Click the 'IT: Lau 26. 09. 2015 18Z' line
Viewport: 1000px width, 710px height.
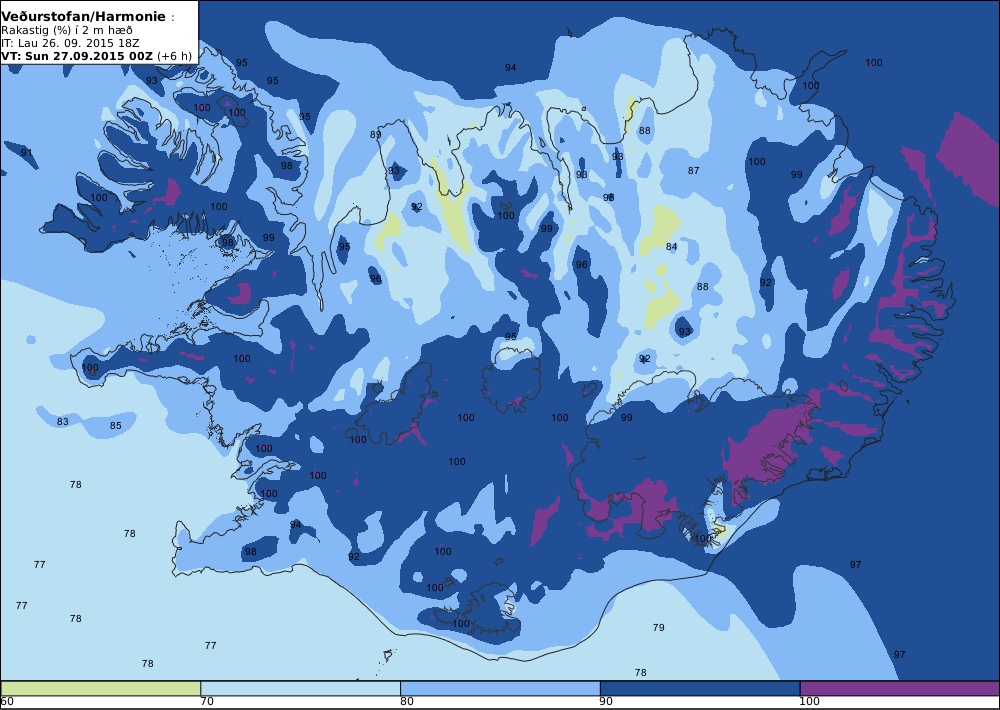70,43
